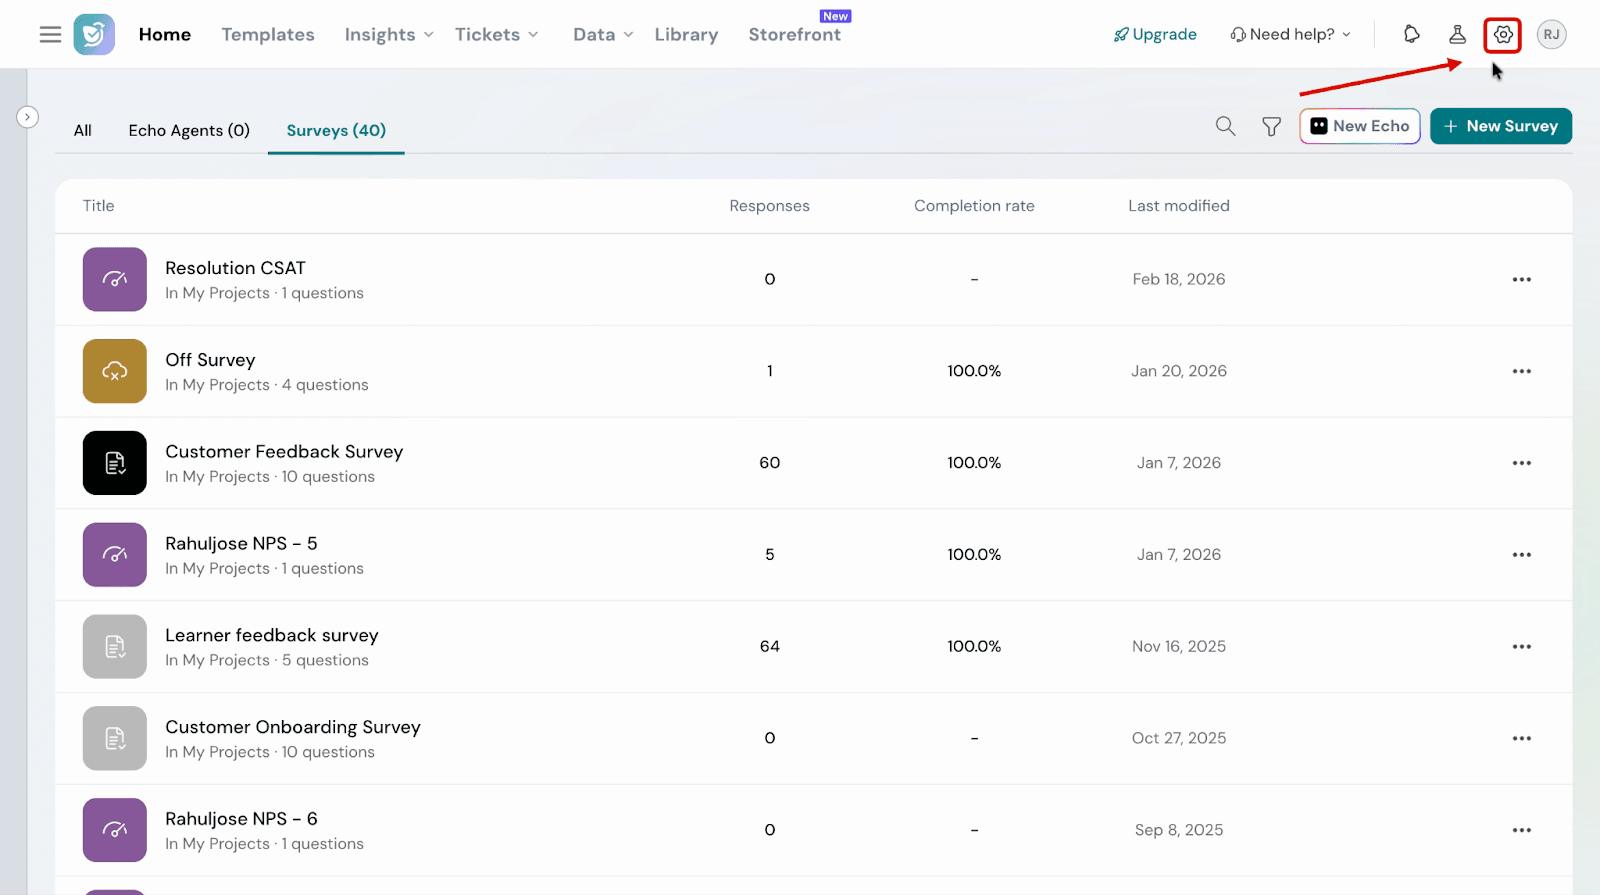This screenshot has width=1600, height=895.
Task: Open the Need help? dropdown
Action: click(1291, 35)
